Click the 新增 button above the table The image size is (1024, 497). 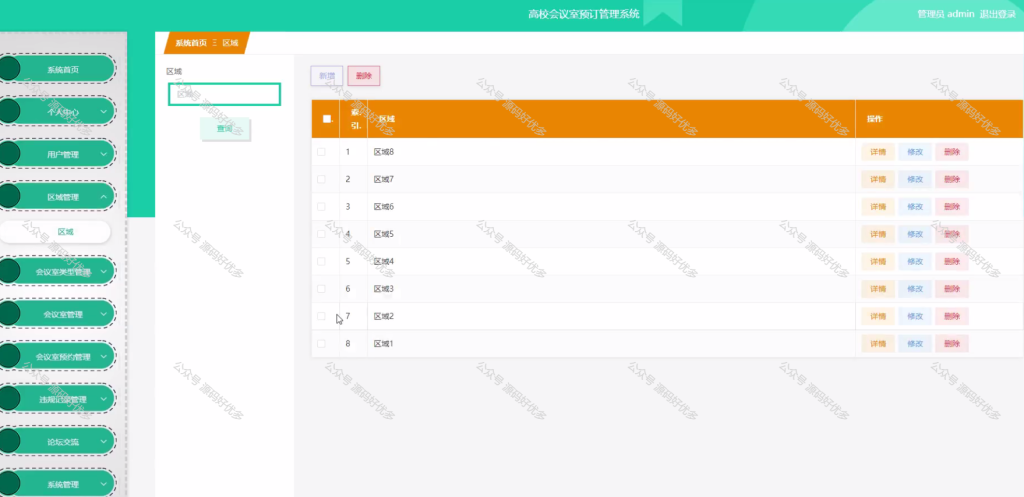tap(327, 76)
